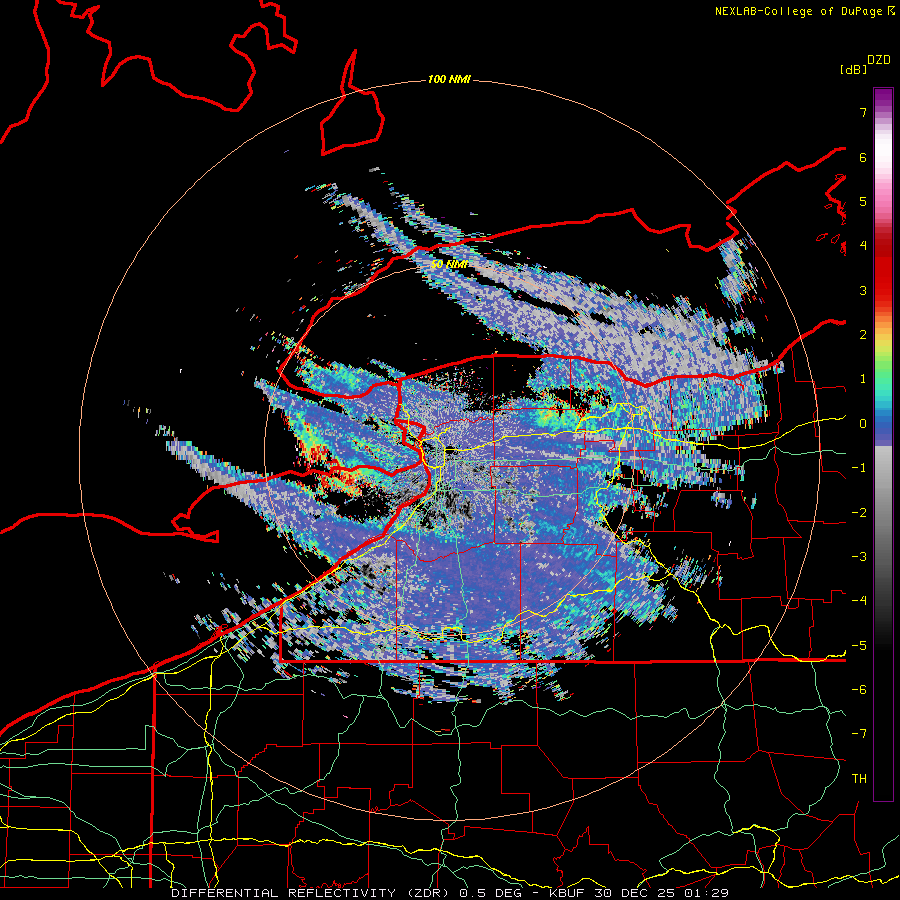The image size is (900, 900).
Task: Click the -7 value on color scale
Action: (859, 734)
